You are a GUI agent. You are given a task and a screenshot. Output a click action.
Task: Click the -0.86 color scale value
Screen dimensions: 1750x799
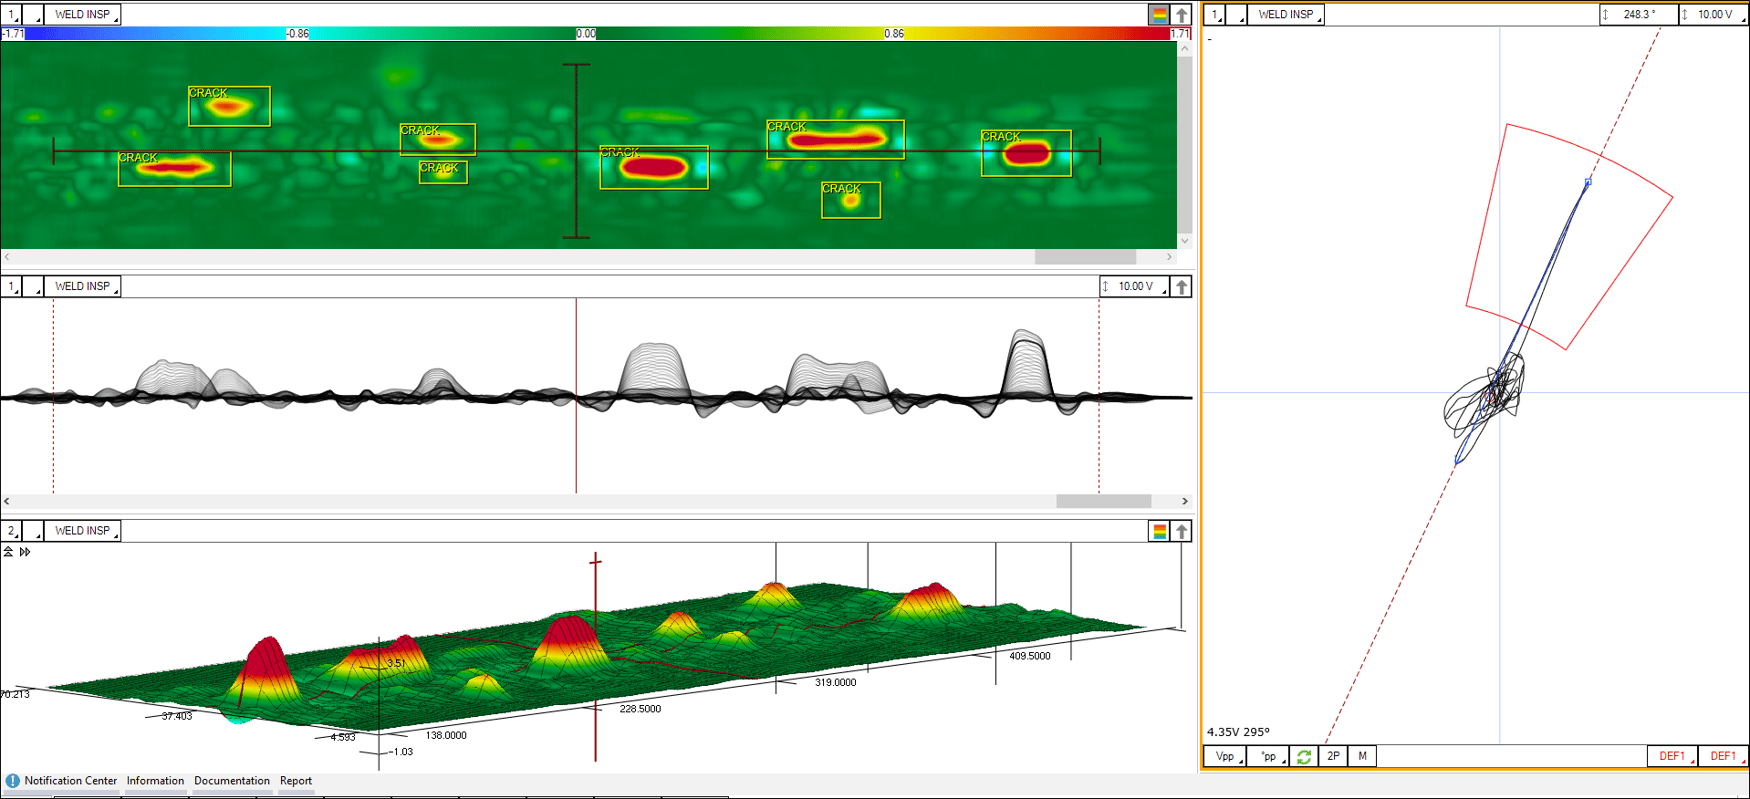tap(297, 34)
